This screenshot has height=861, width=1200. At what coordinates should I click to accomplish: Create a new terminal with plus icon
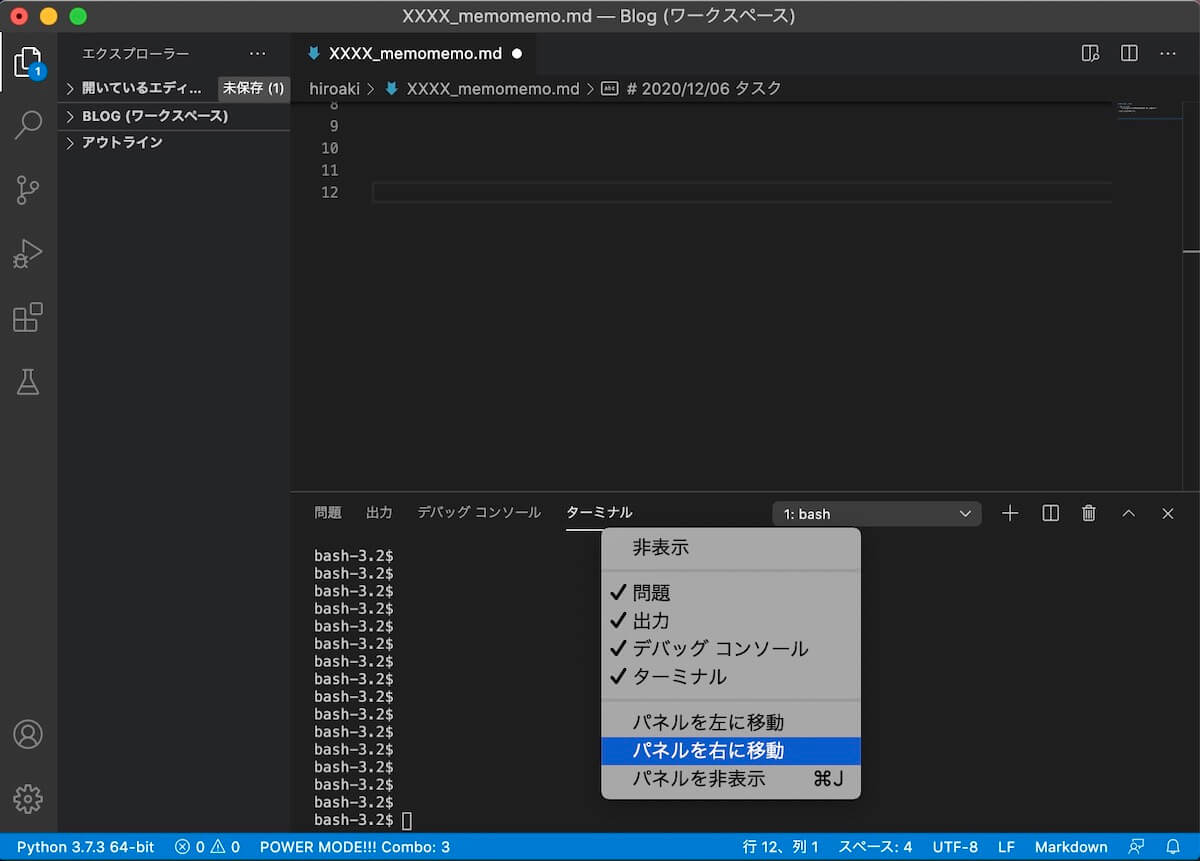pyautogui.click(x=1010, y=513)
